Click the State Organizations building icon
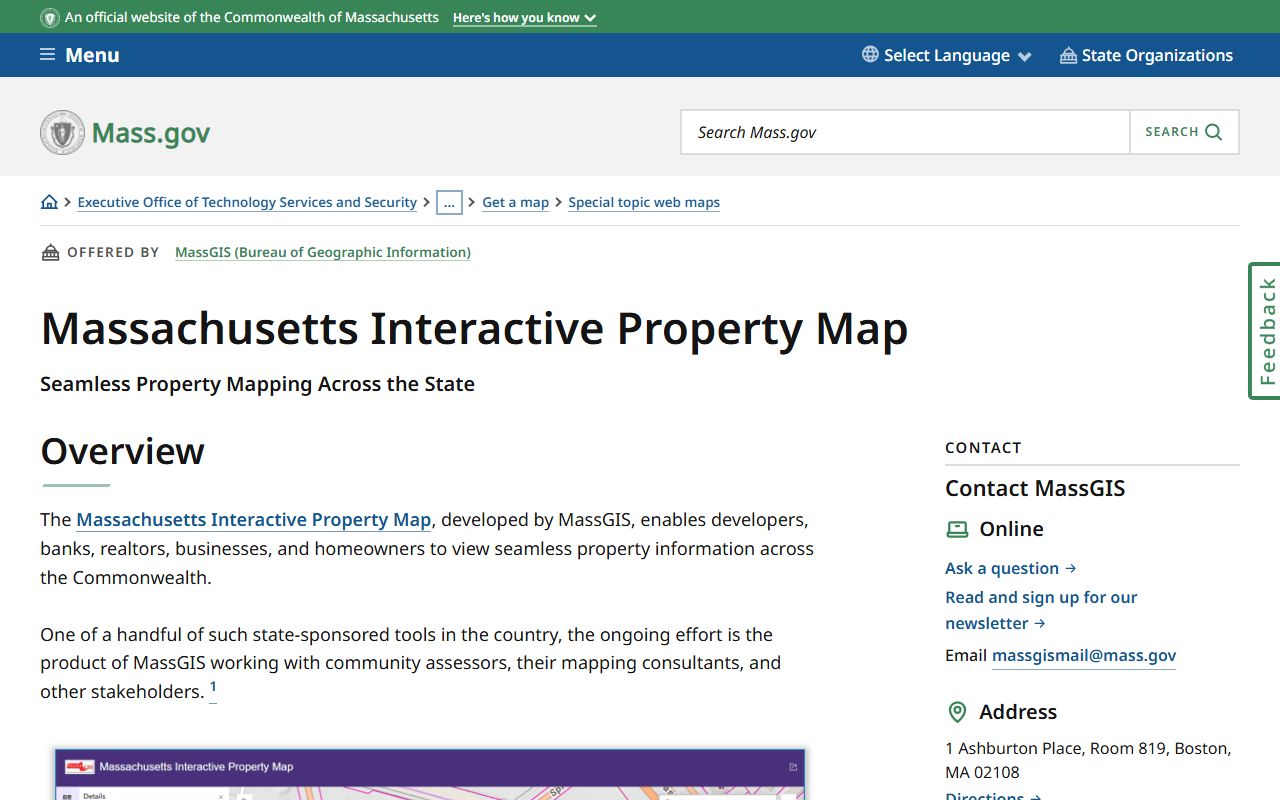Viewport: 1280px width, 800px height. click(x=1068, y=55)
